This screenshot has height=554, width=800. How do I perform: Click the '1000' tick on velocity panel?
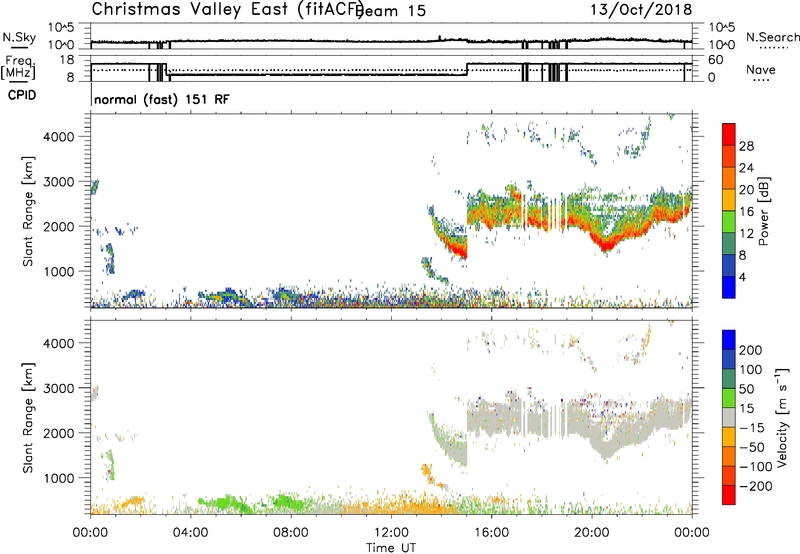click(59, 478)
